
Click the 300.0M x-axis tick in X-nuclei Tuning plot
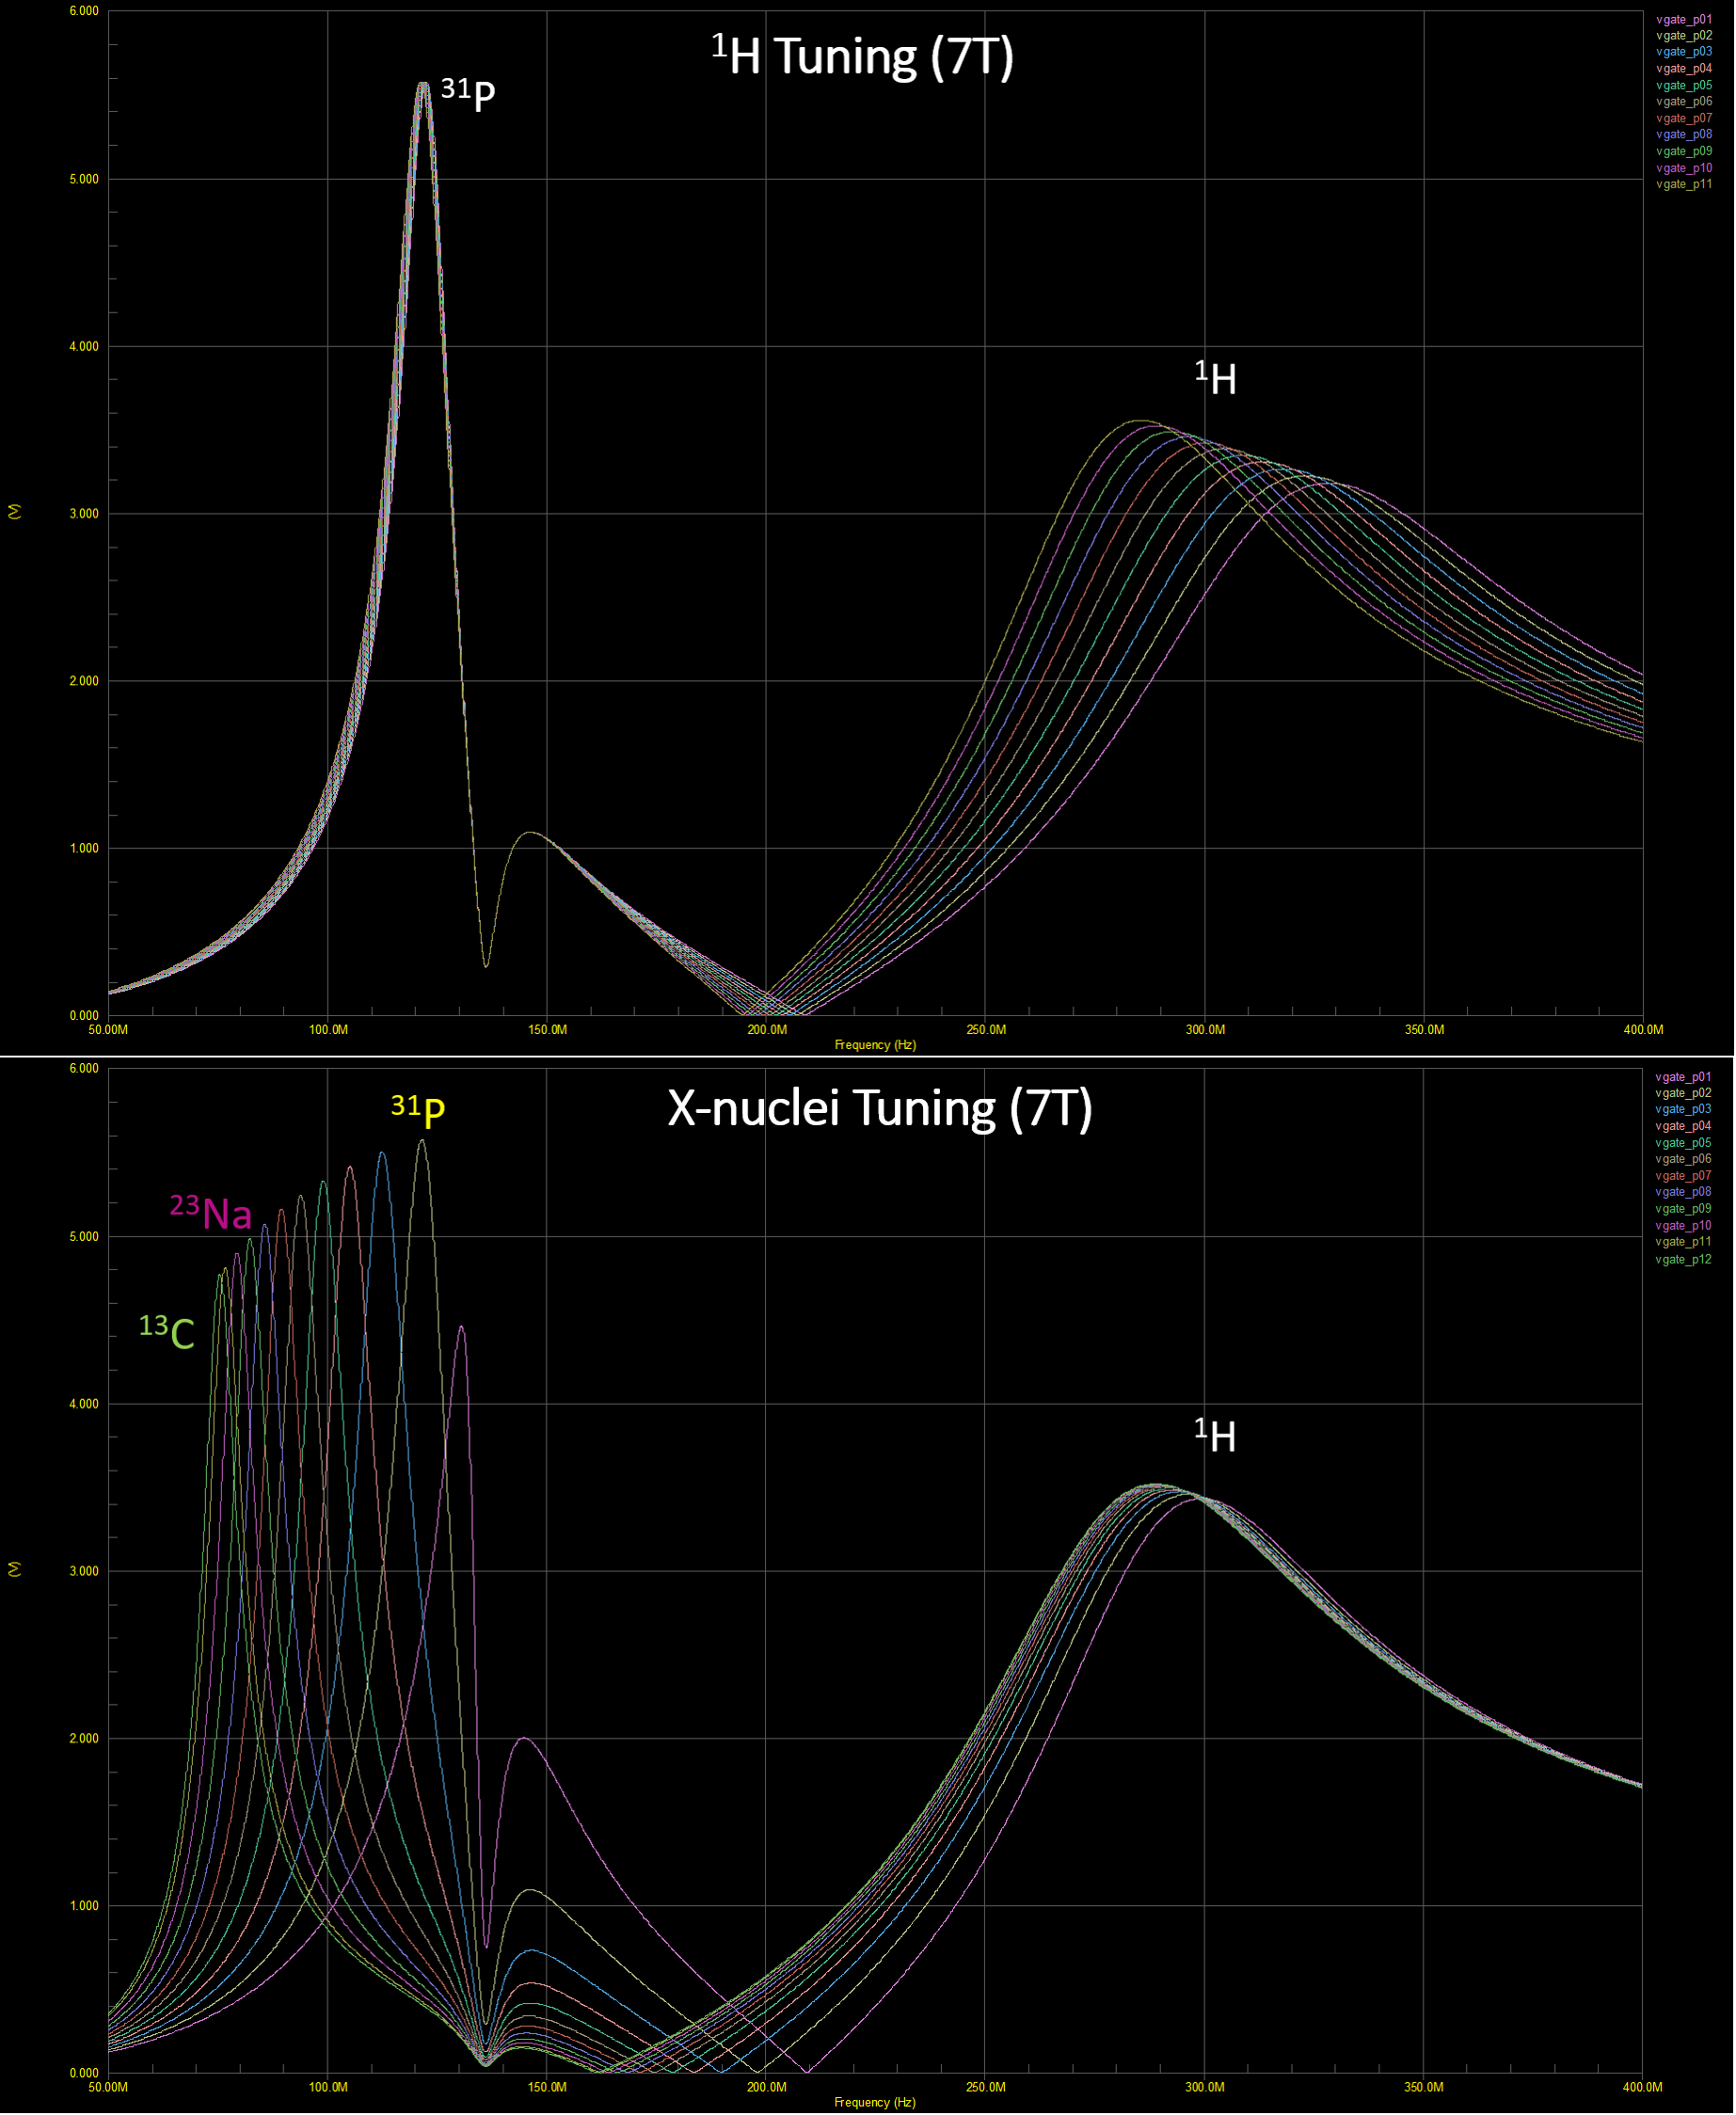point(1204,2087)
